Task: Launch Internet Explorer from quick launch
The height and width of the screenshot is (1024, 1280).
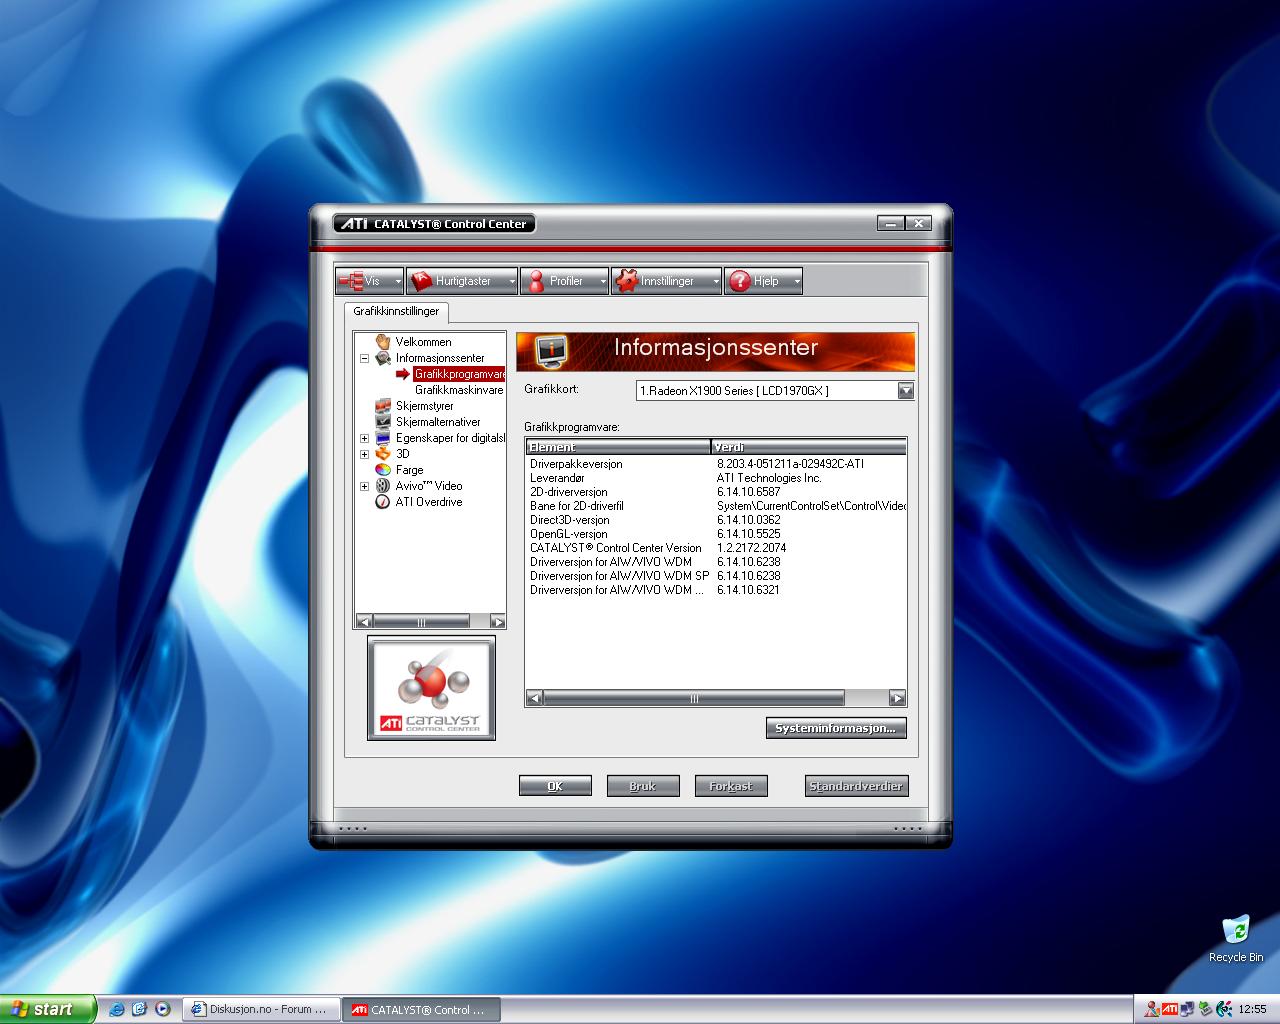Action: point(116,1009)
